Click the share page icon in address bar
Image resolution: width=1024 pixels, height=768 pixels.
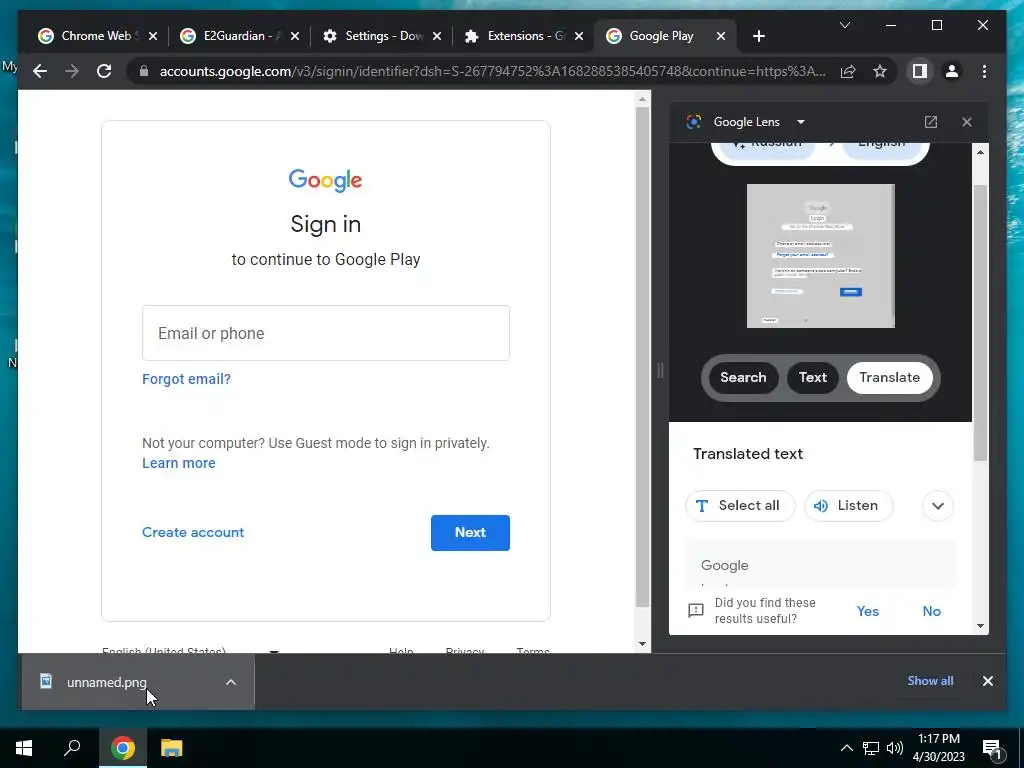[x=848, y=71]
